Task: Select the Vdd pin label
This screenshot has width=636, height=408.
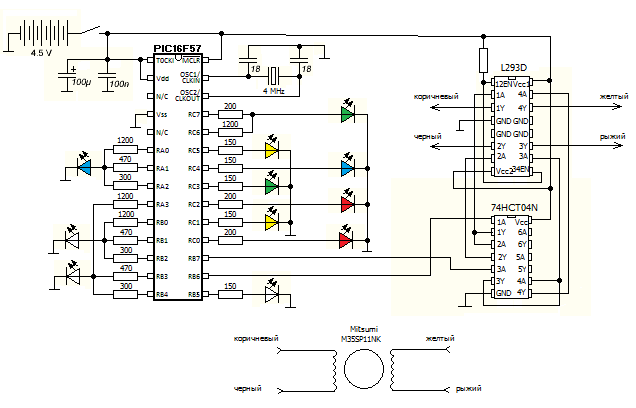Action: [163, 79]
